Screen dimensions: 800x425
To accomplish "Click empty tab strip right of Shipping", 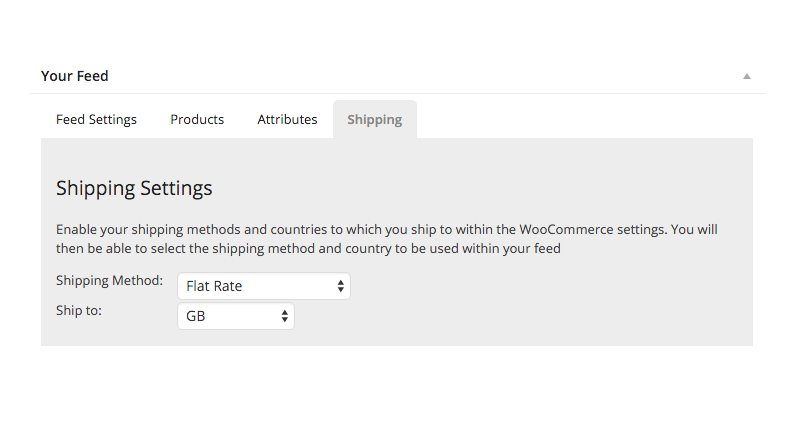I will [590, 119].
